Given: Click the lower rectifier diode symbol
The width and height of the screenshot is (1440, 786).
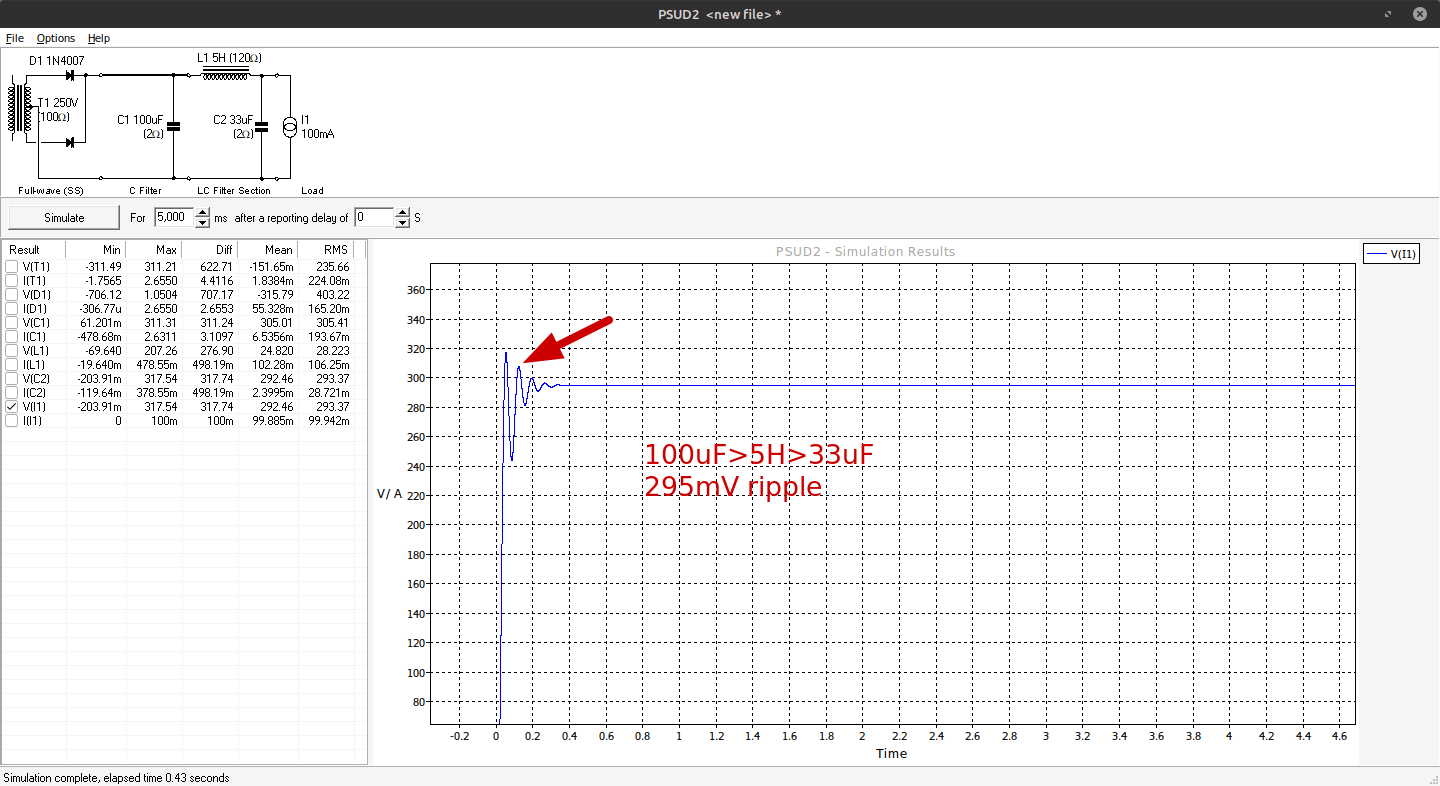Looking at the screenshot, I should click(70, 143).
